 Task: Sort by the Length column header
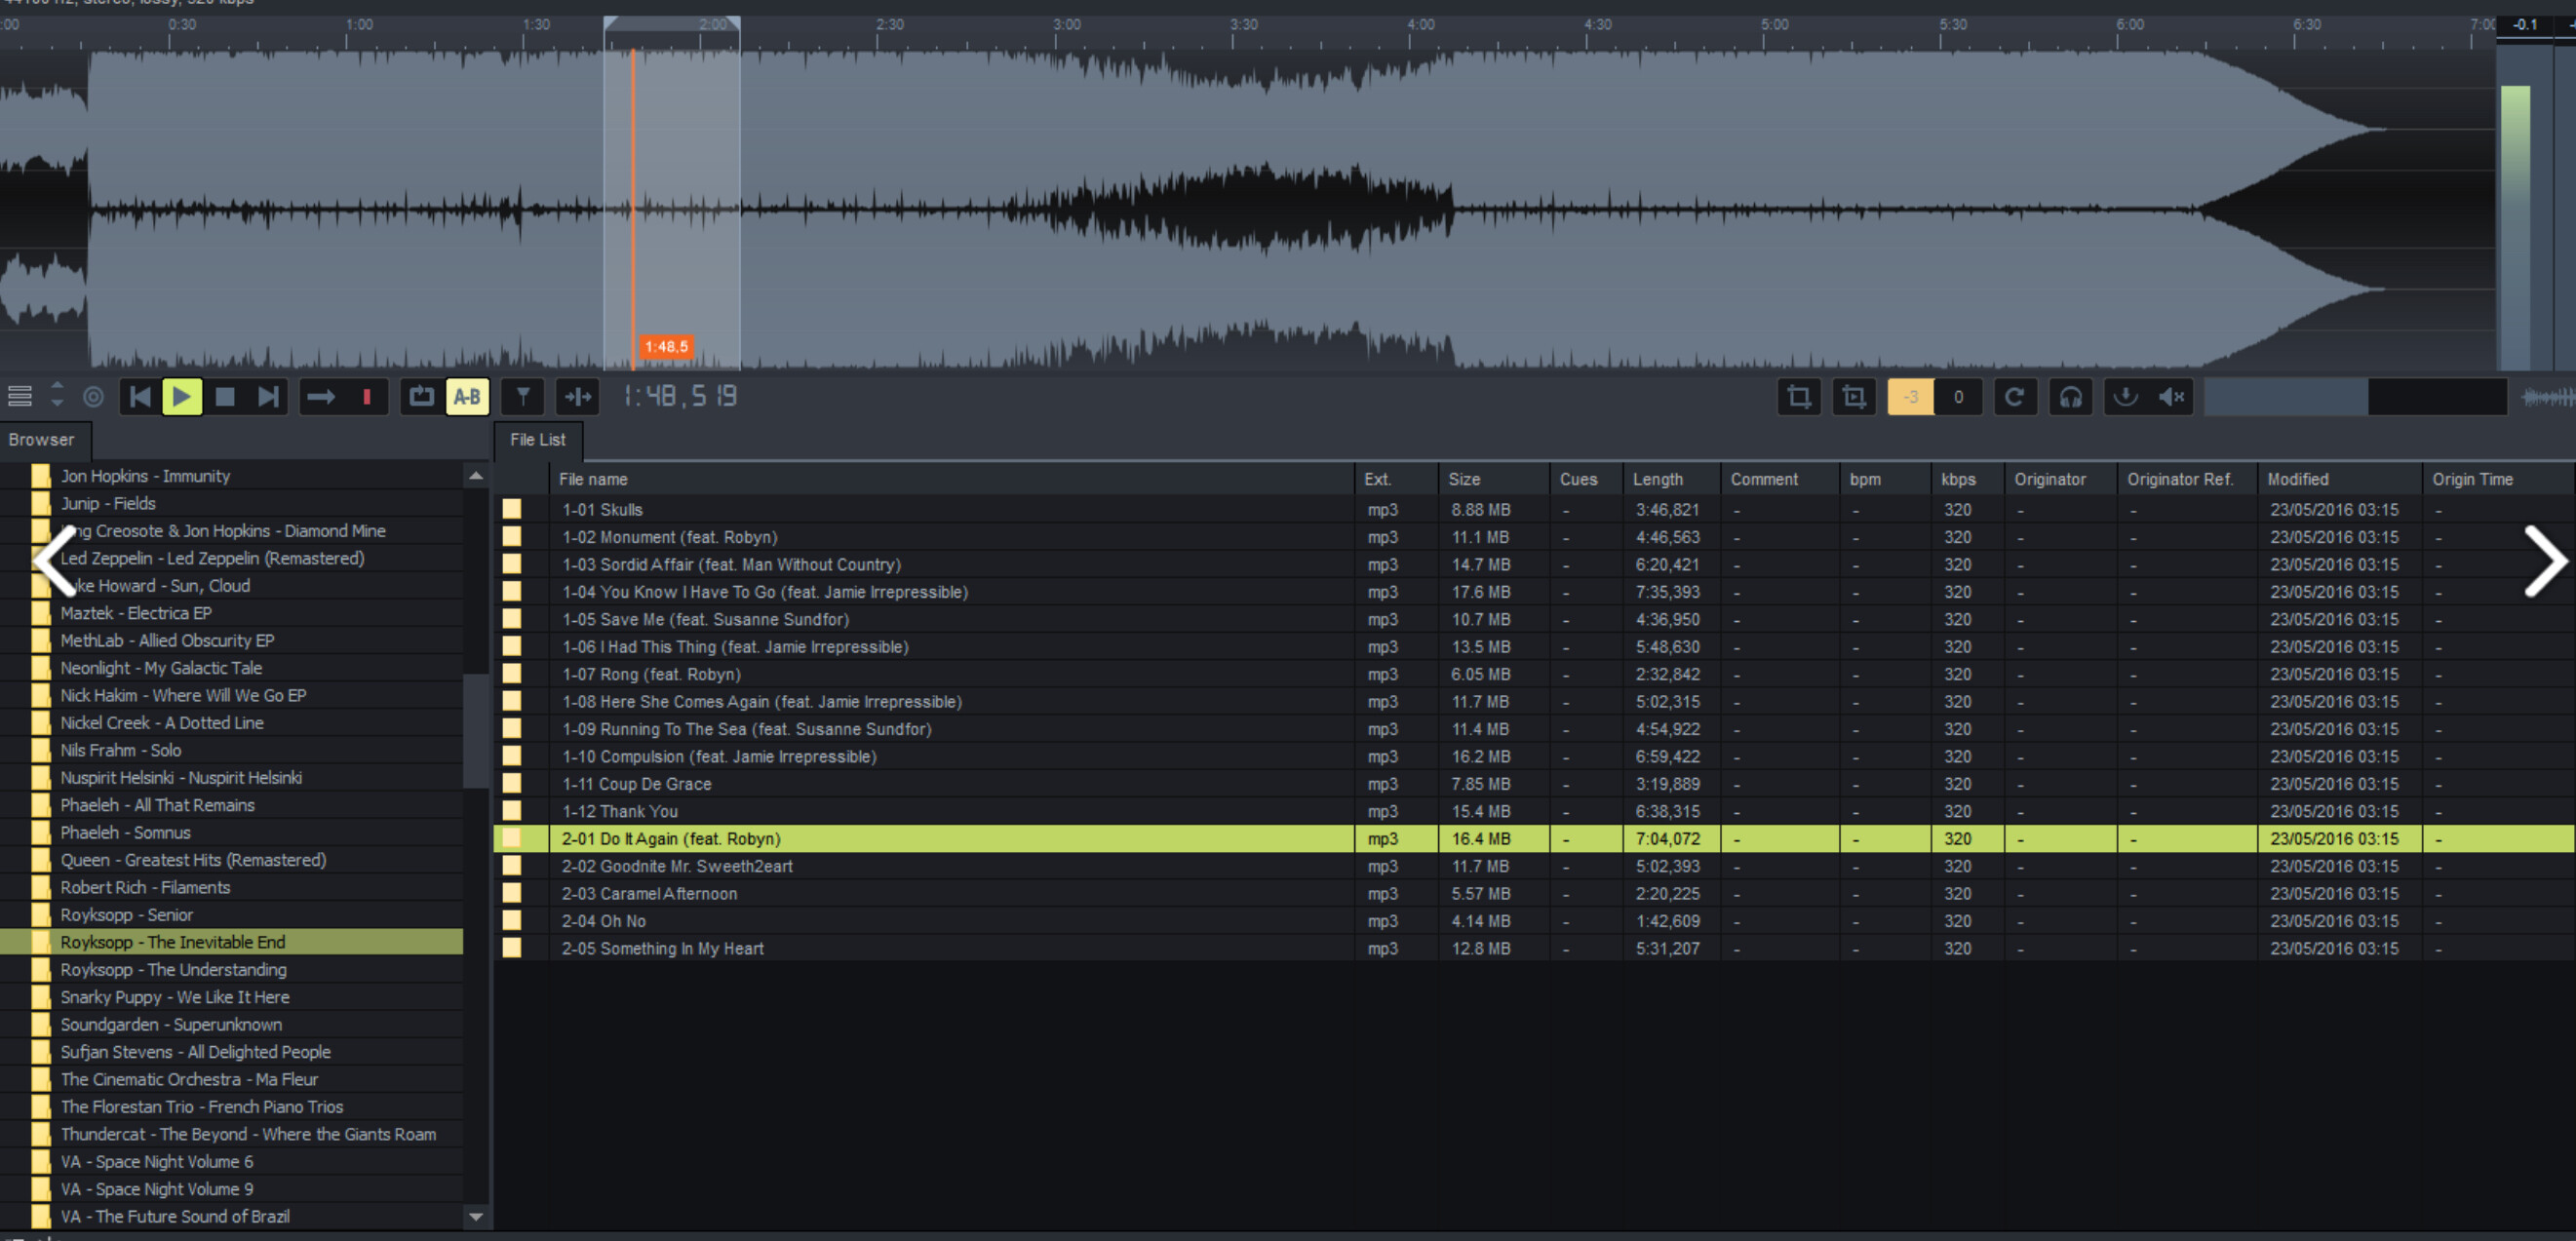click(1670, 479)
